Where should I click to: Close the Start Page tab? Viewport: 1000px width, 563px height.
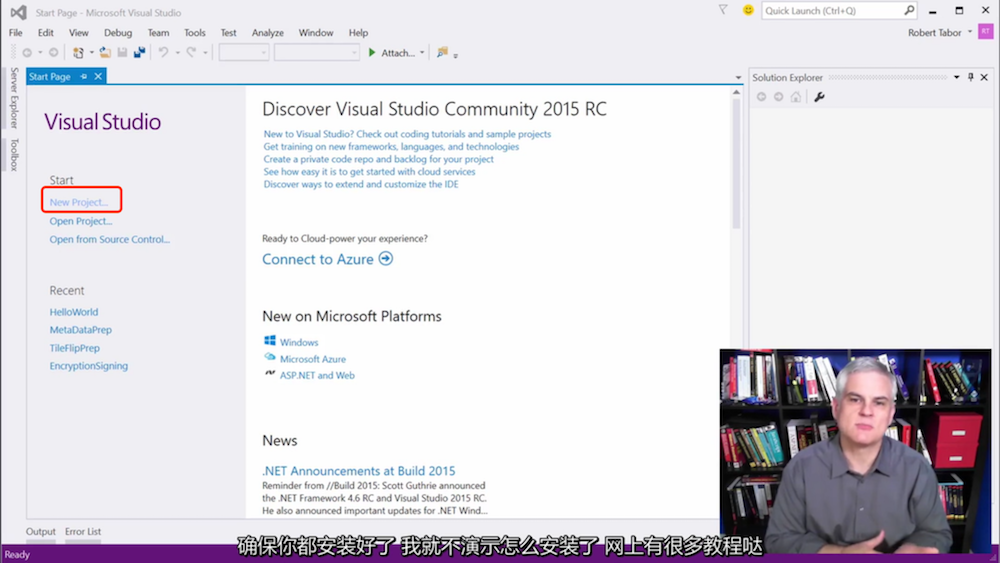(x=98, y=77)
